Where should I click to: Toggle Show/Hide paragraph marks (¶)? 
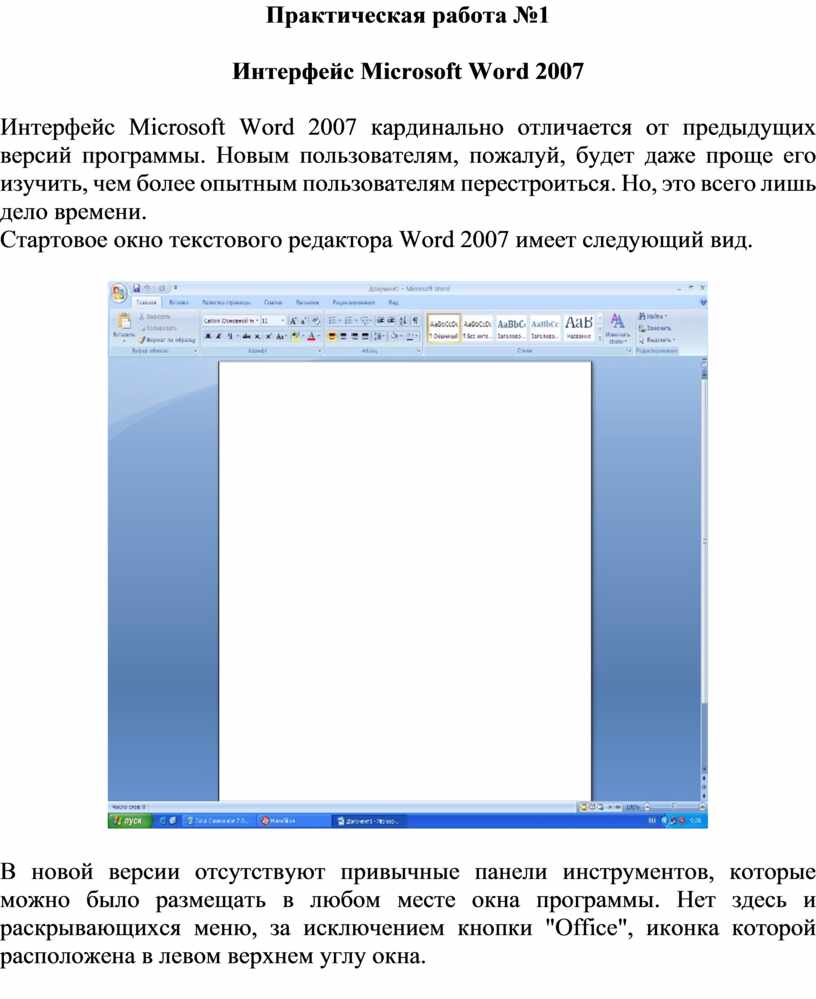coord(415,320)
